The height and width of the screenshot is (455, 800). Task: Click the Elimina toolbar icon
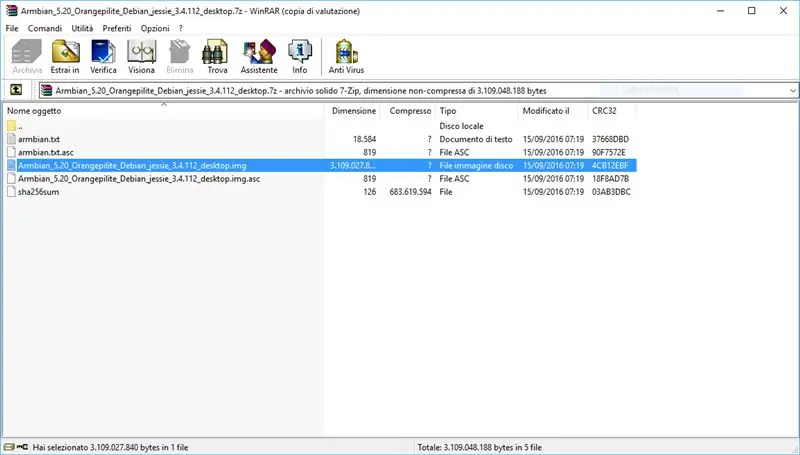click(180, 57)
